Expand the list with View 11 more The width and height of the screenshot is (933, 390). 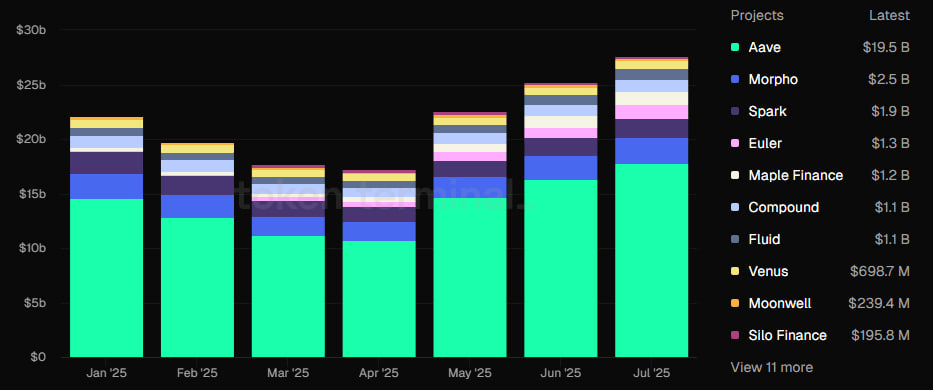(771, 367)
